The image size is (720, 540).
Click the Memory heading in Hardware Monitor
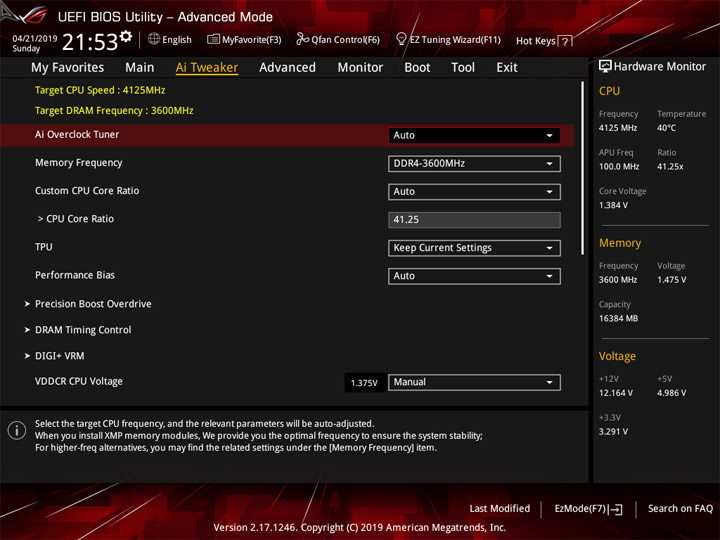[x=620, y=243]
